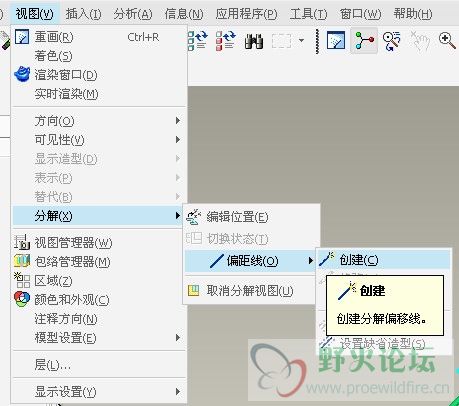Open the 插入(I) menu
Screen dimensions: 459x406
(83, 14)
